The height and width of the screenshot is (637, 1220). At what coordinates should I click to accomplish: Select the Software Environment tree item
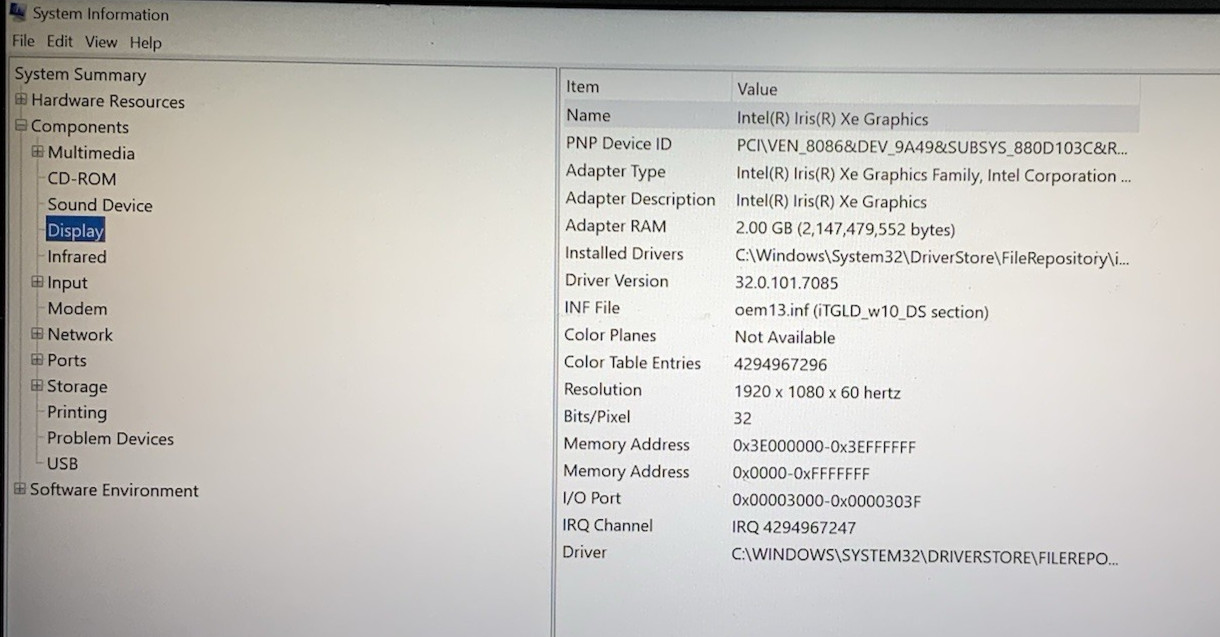pyautogui.click(x=114, y=490)
